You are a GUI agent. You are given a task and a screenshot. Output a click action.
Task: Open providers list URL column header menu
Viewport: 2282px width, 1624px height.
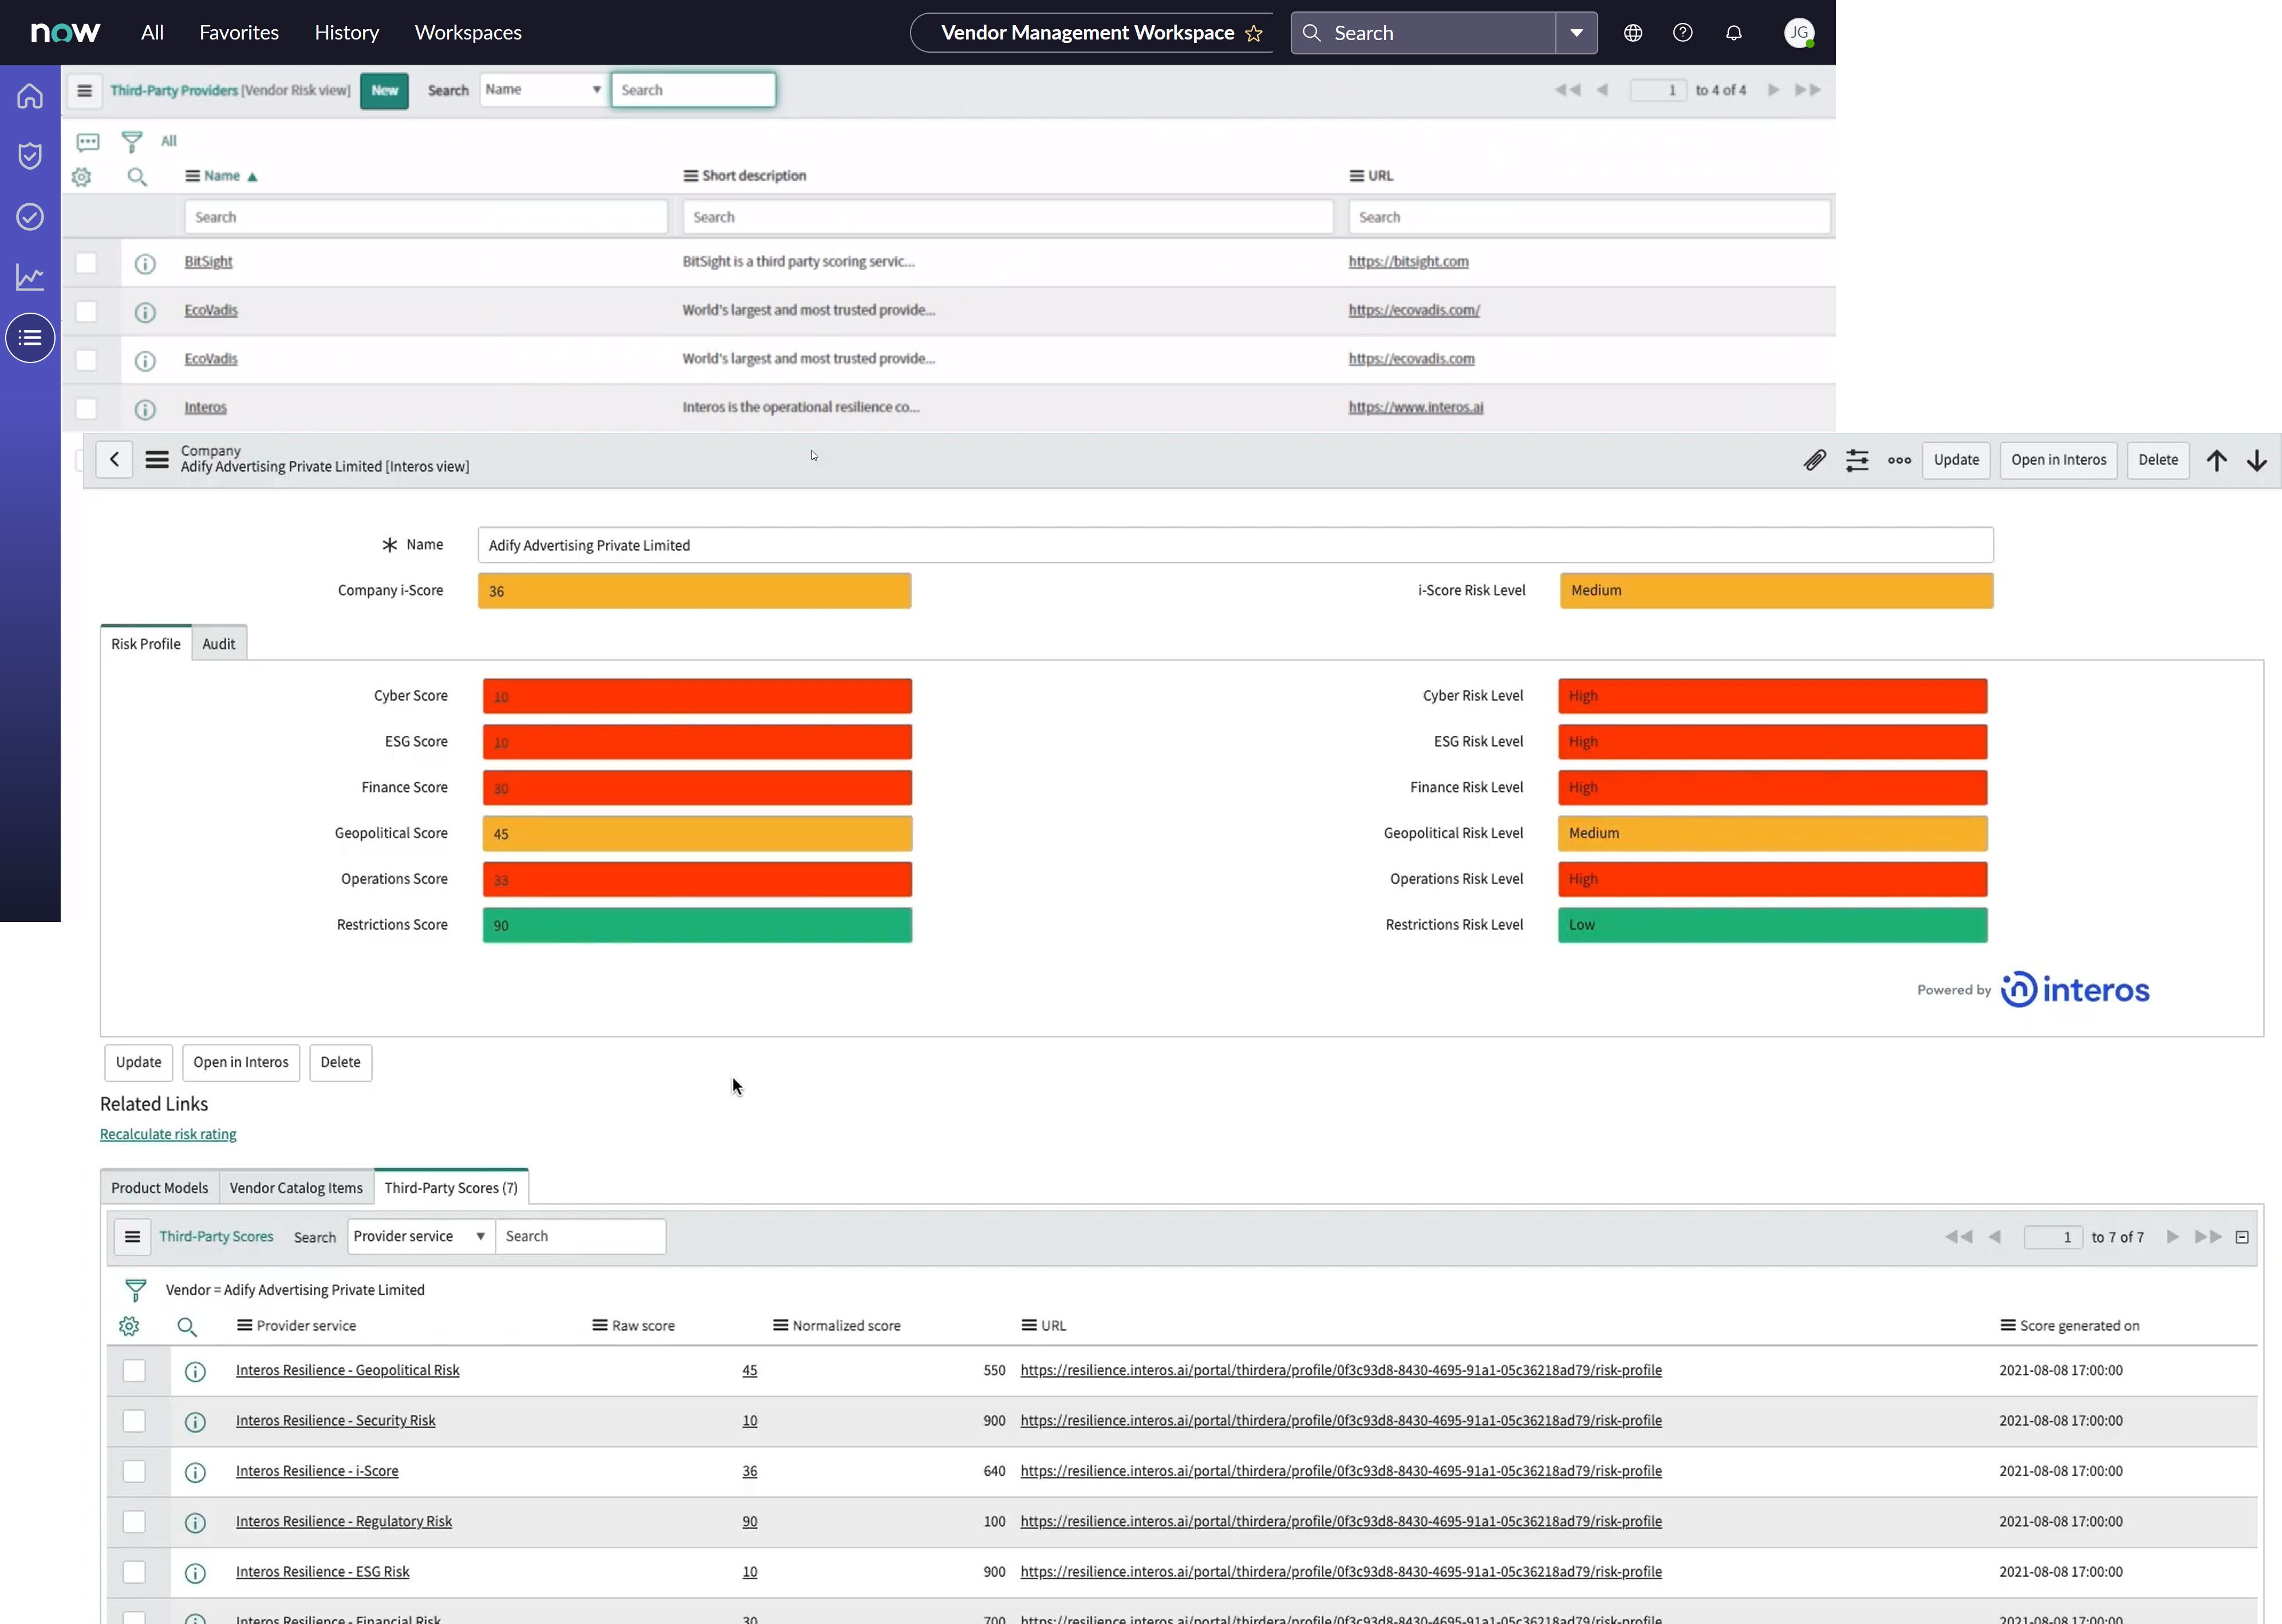(x=1356, y=176)
